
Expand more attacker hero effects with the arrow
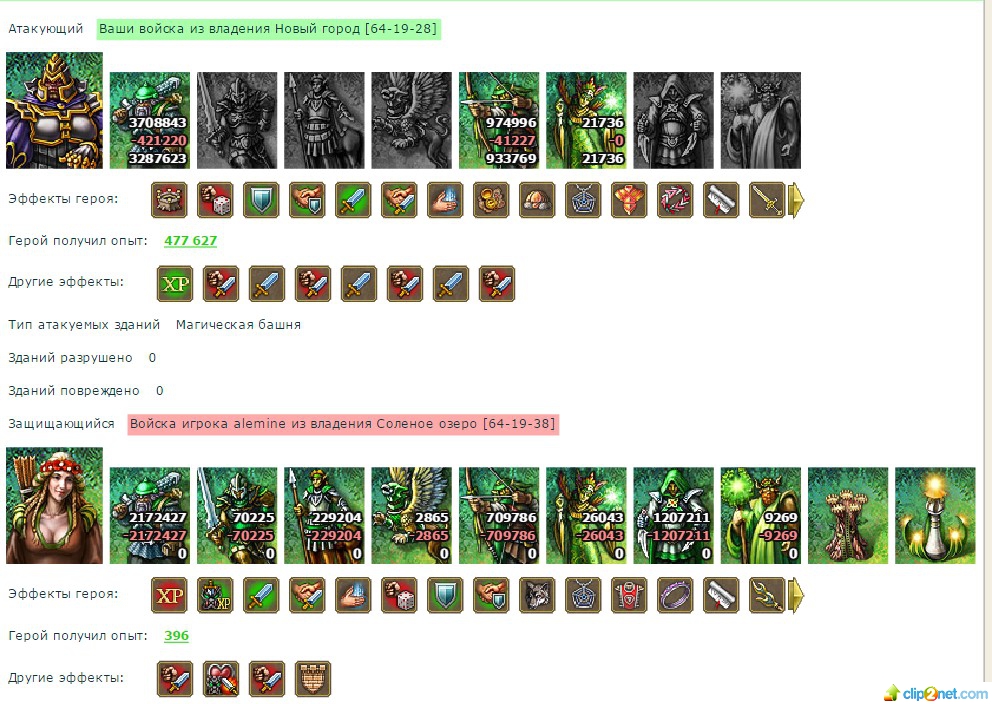[x=797, y=201]
